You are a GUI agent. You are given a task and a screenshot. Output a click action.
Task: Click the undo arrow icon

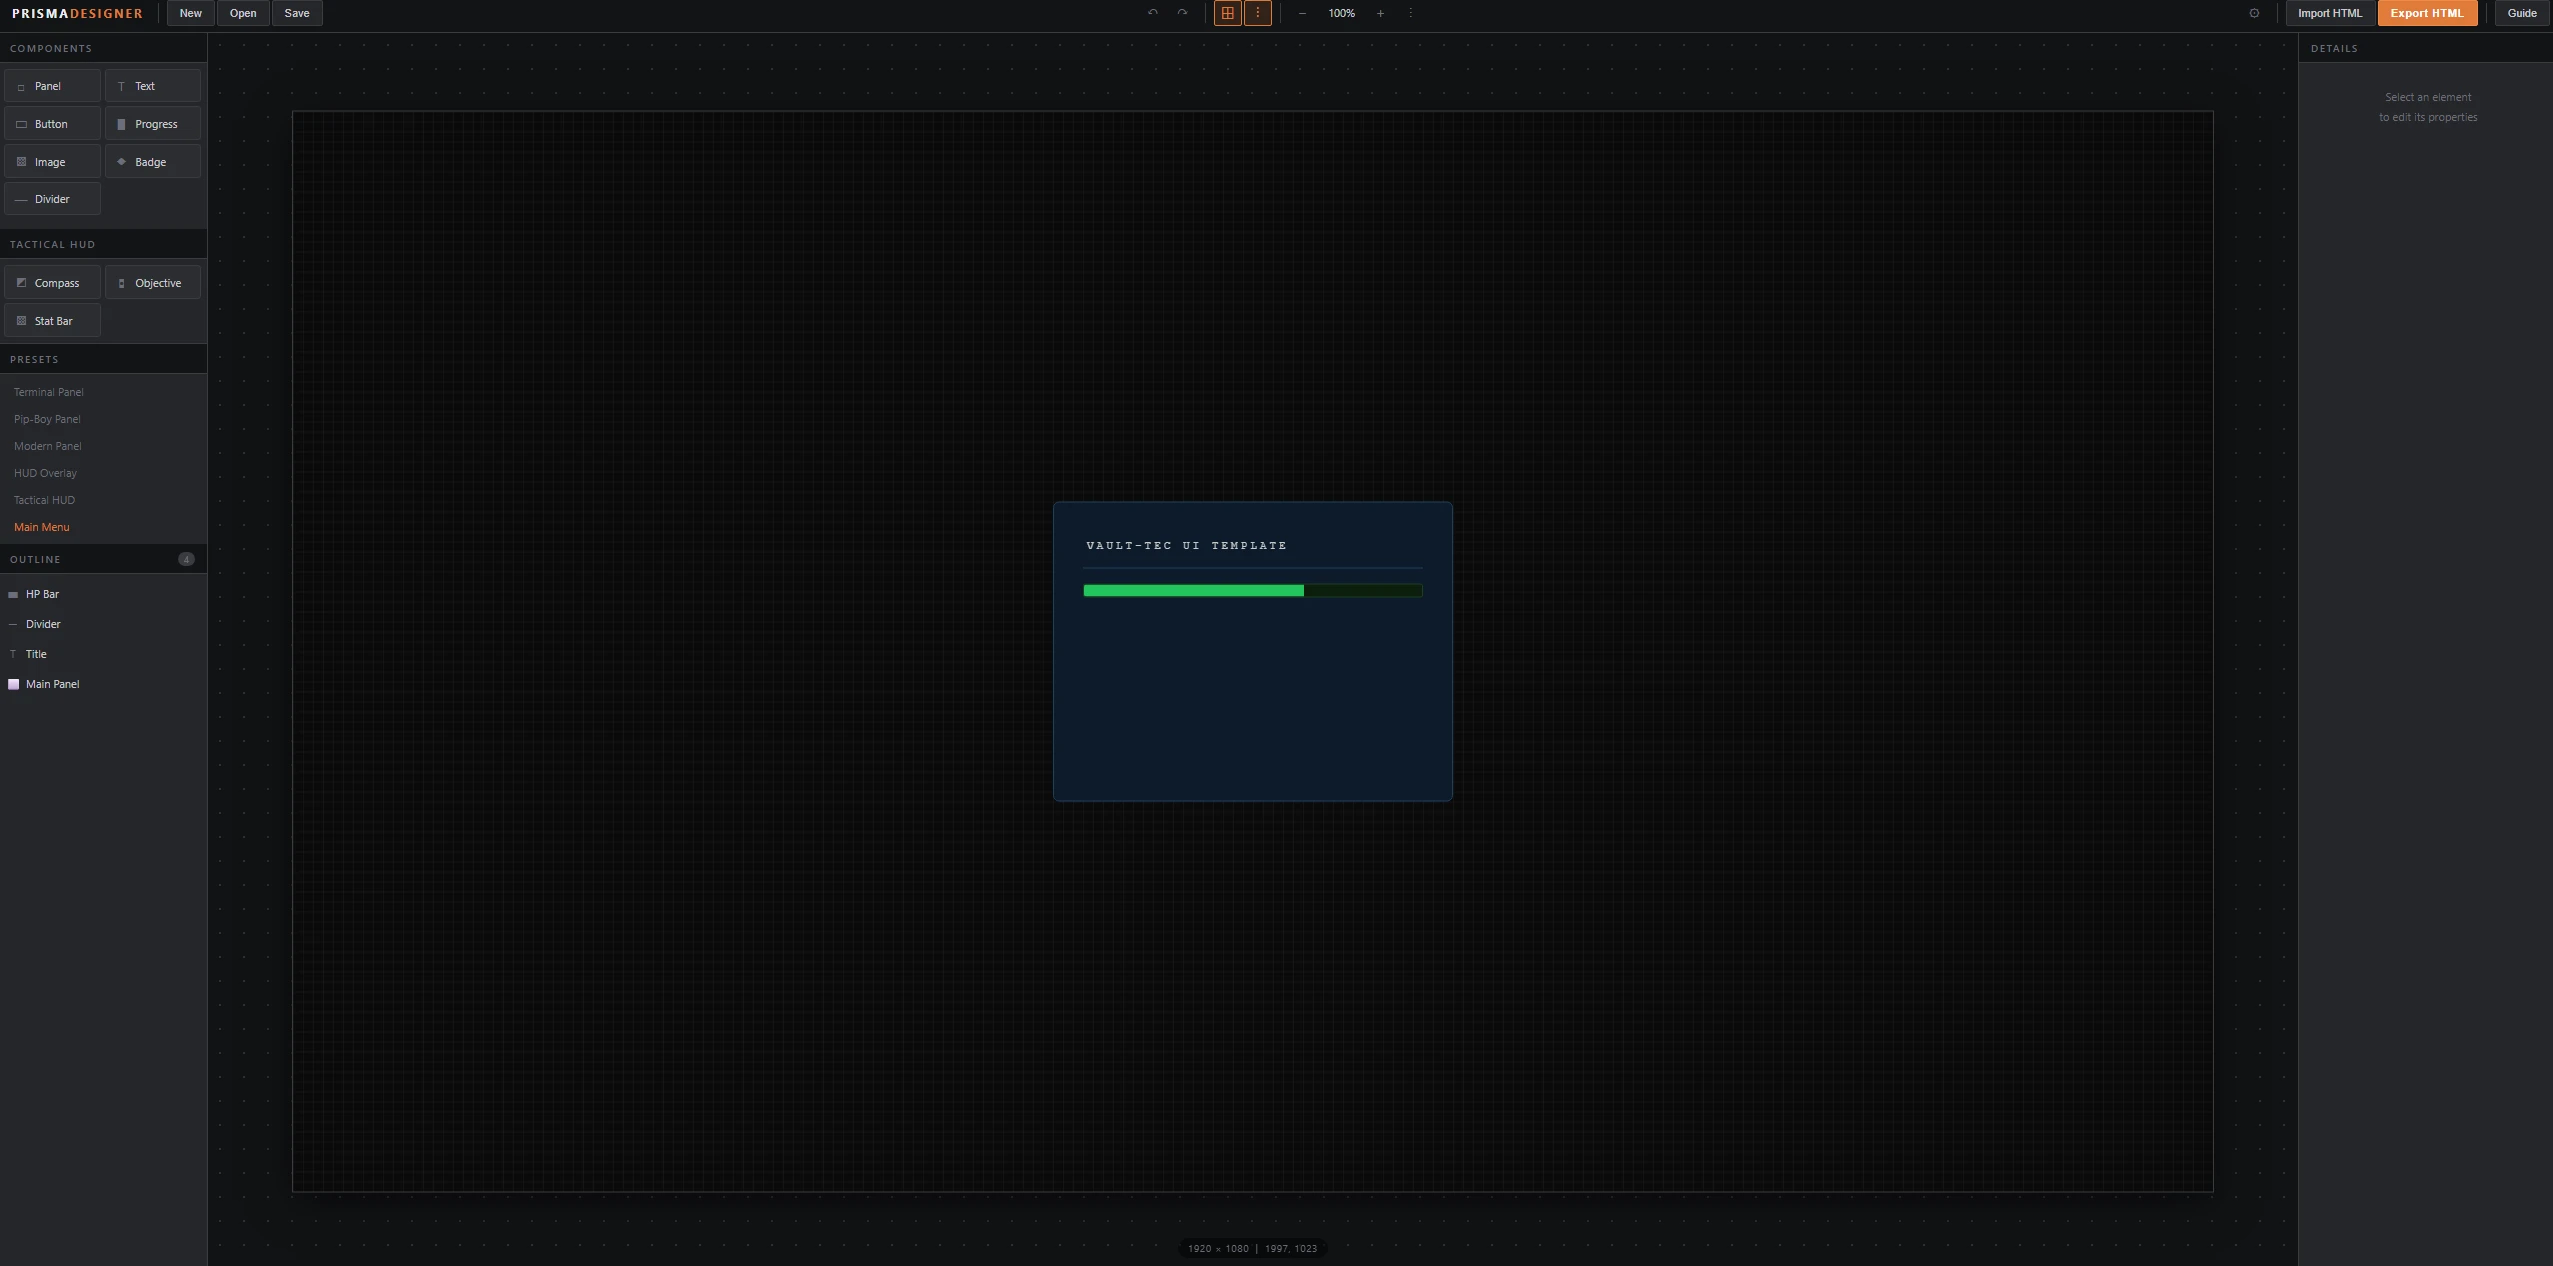tap(1152, 13)
